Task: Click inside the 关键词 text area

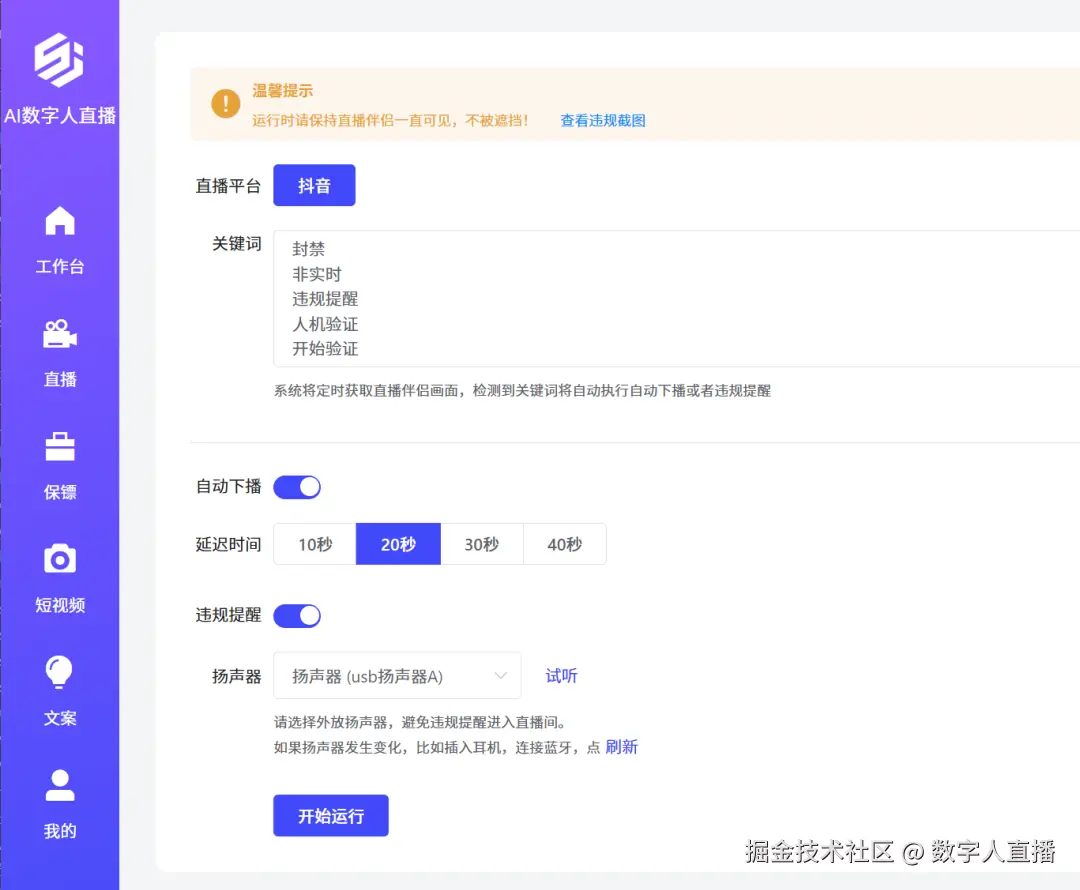Action: 676,299
